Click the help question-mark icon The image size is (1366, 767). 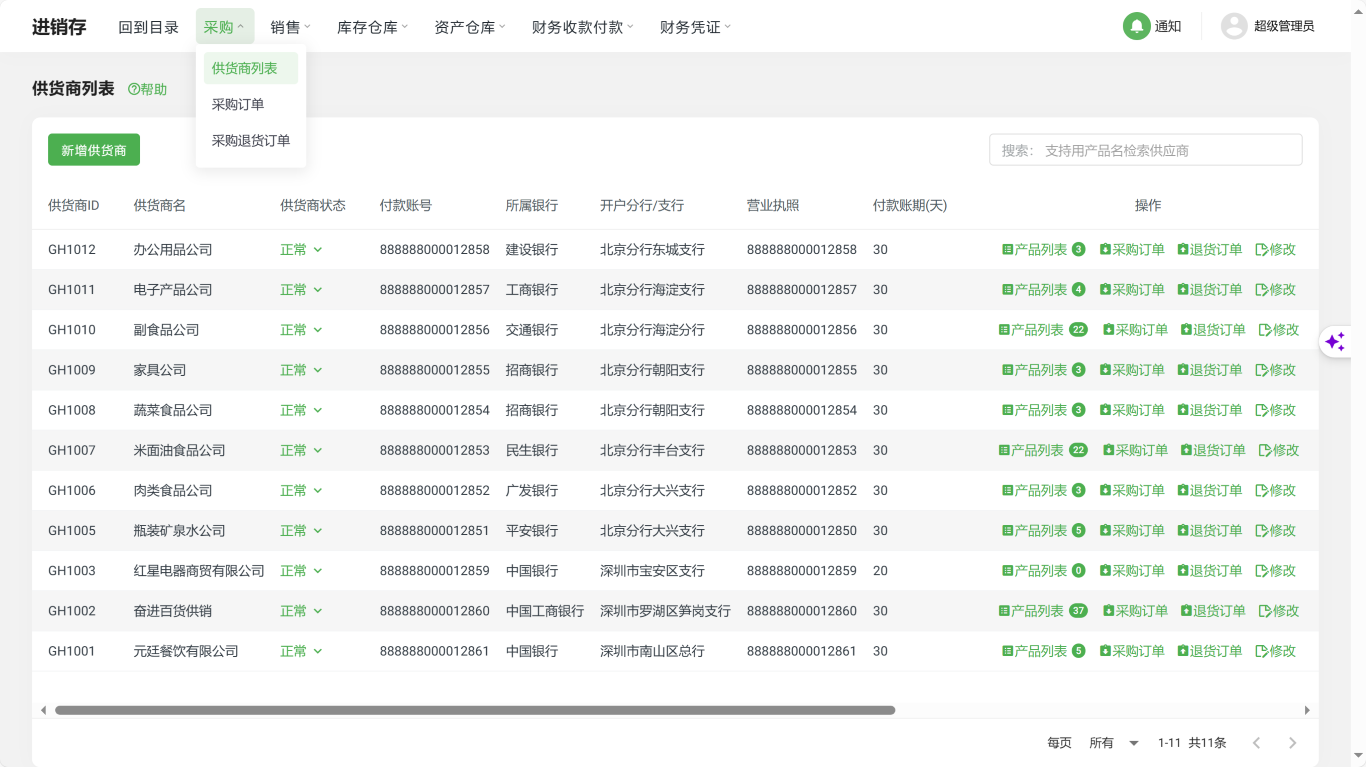[x=134, y=89]
